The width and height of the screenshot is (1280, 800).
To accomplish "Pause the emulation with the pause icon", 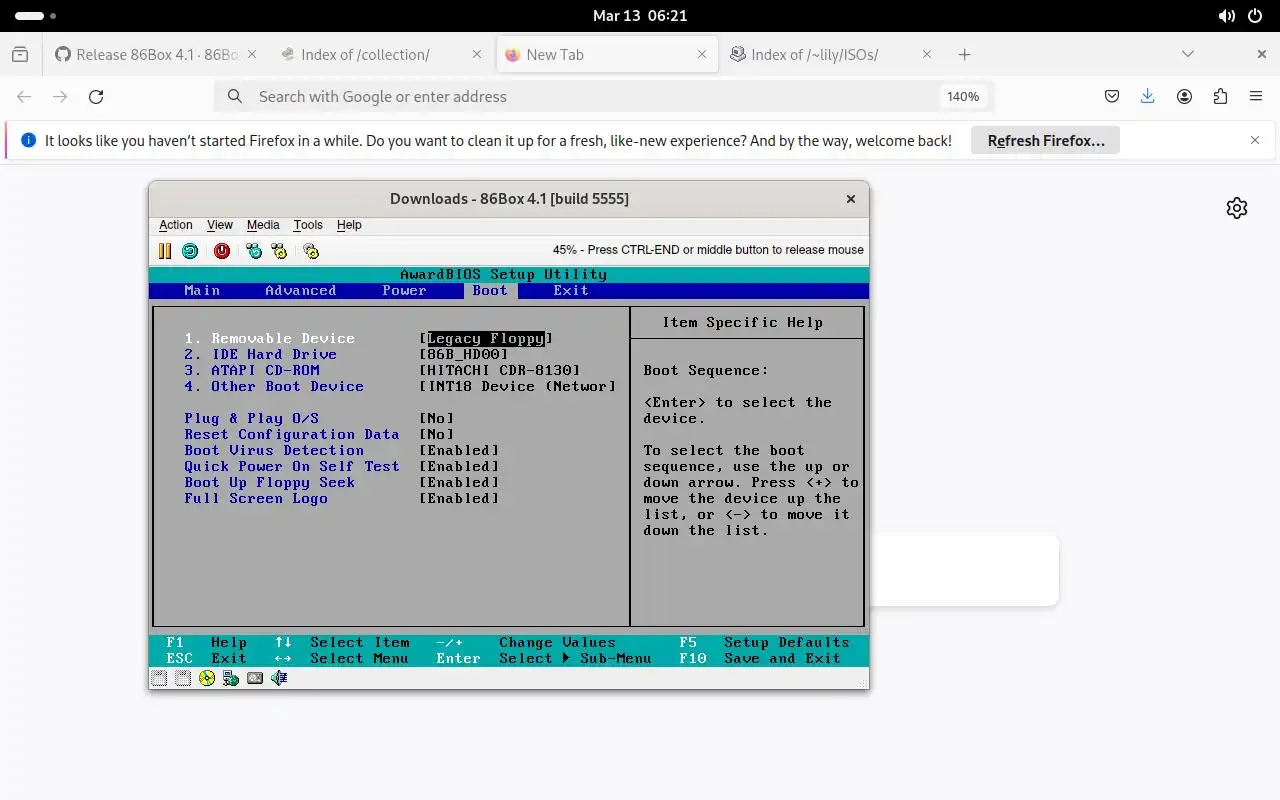I will point(165,251).
